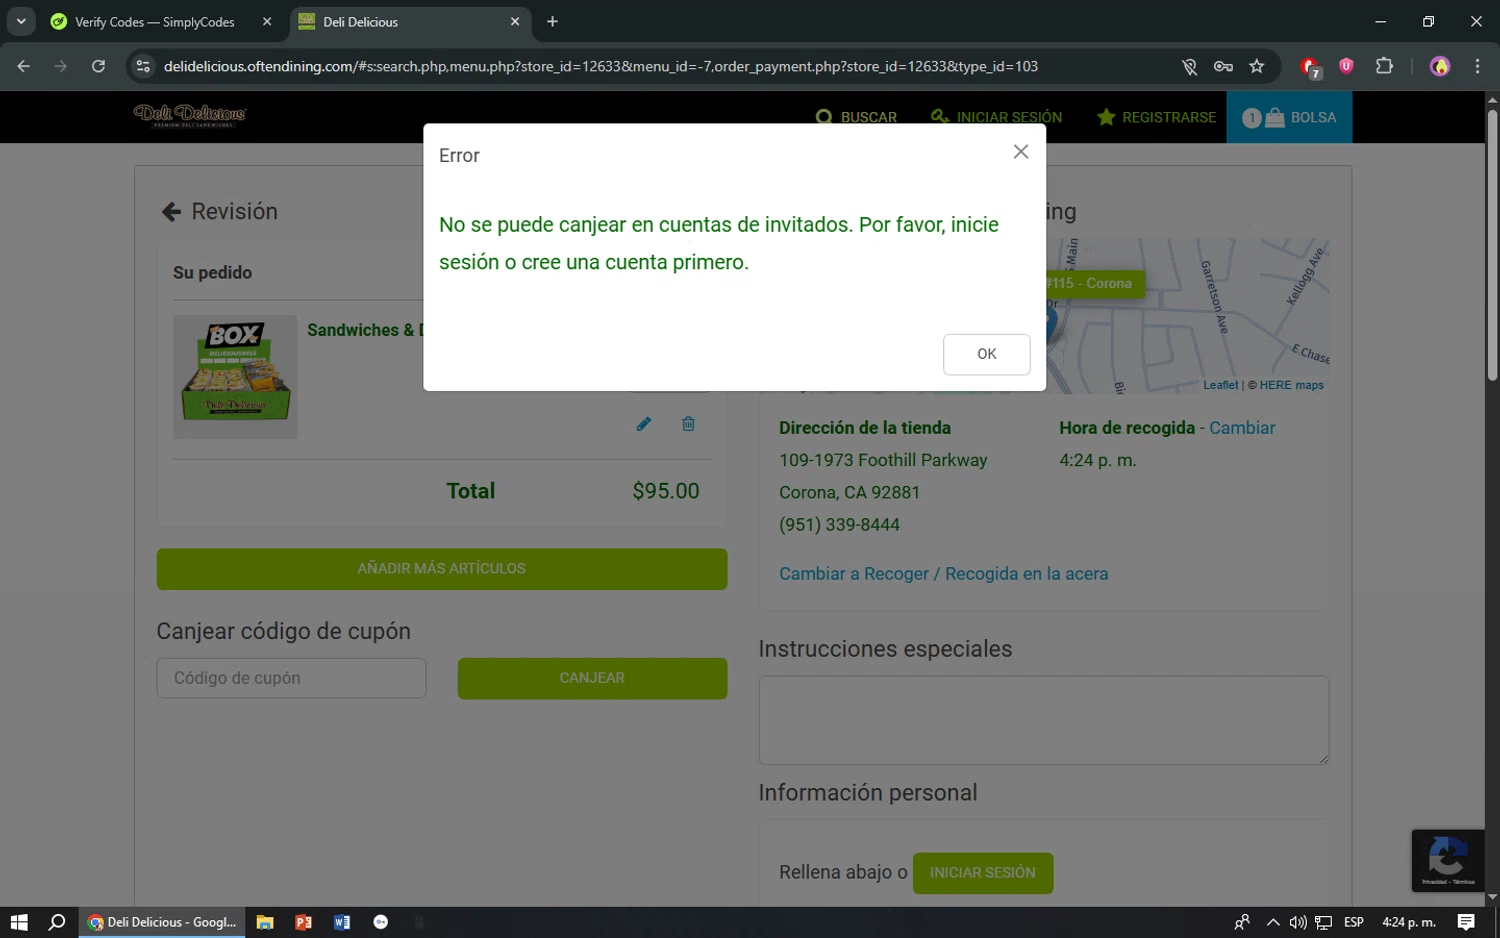This screenshot has width=1500, height=938.
Task: Switch the ESP input language
Action: coord(1354,922)
